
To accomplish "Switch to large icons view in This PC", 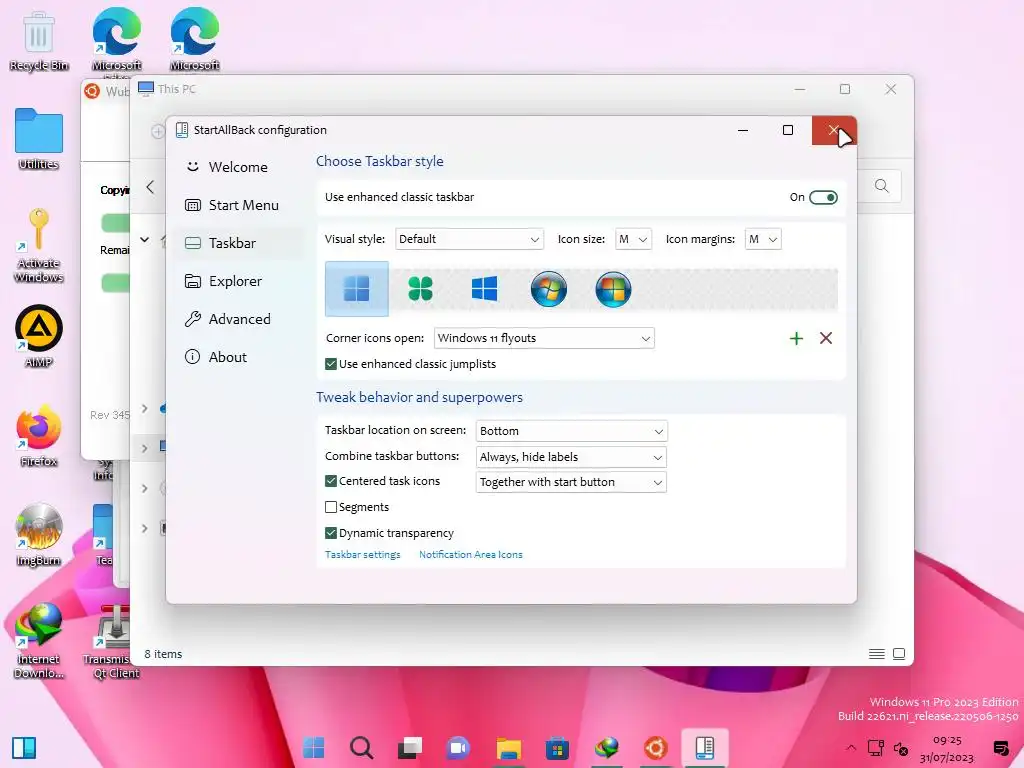I will point(899,654).
